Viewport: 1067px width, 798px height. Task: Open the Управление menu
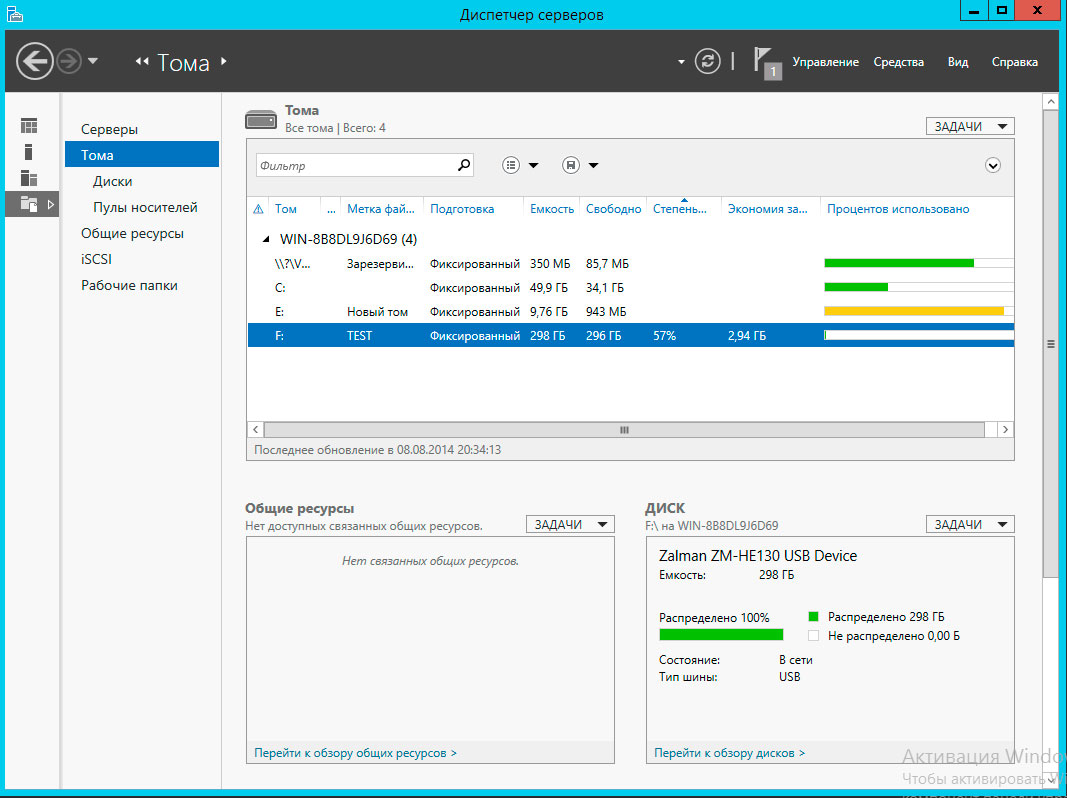[825, 62]
